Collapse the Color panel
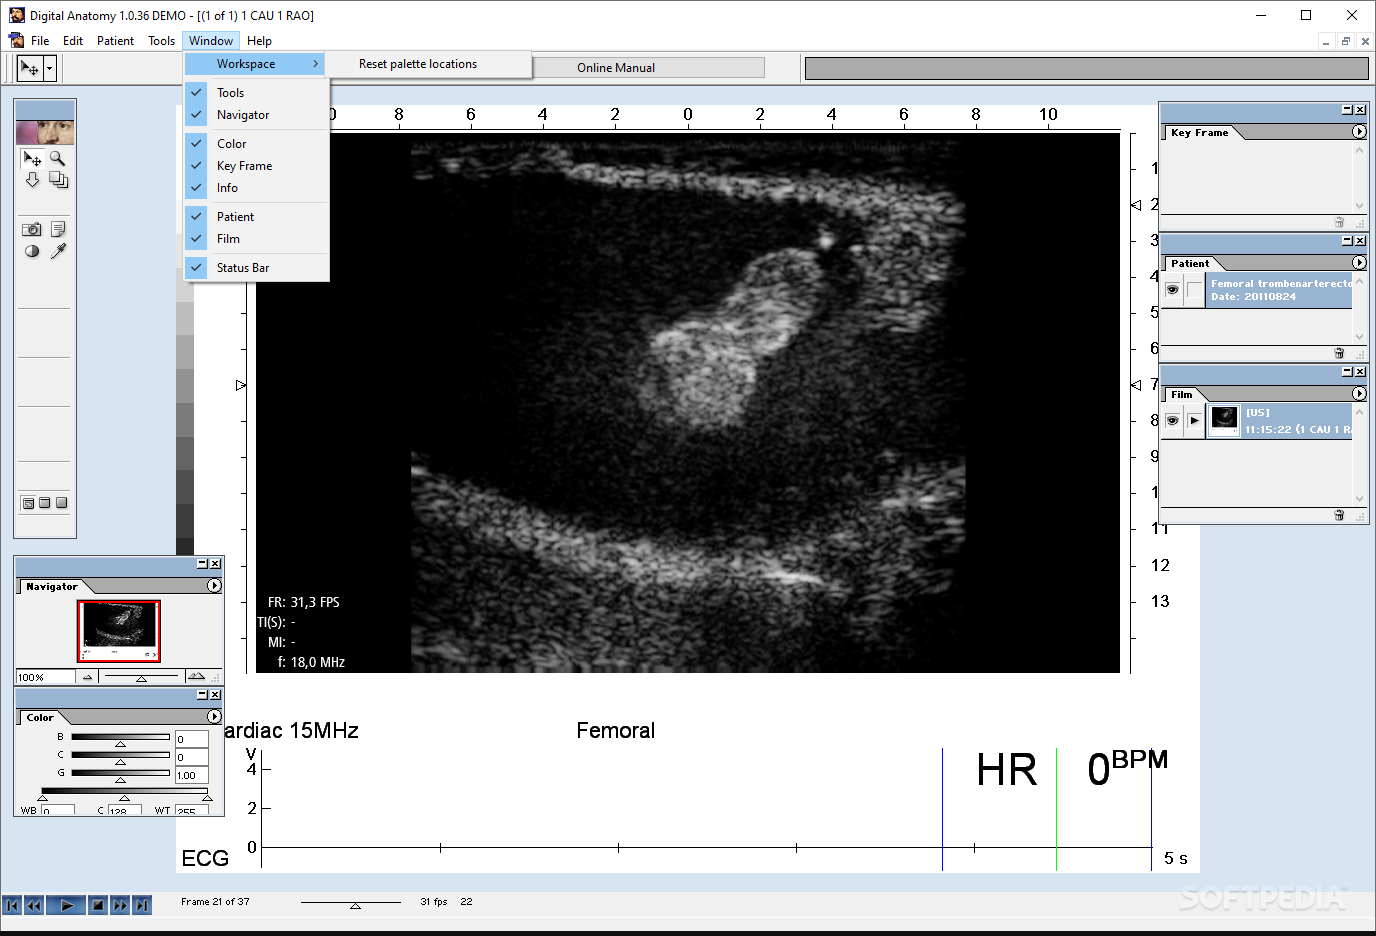The width and height of the screenshot is (1376, 936). (202, 694)
